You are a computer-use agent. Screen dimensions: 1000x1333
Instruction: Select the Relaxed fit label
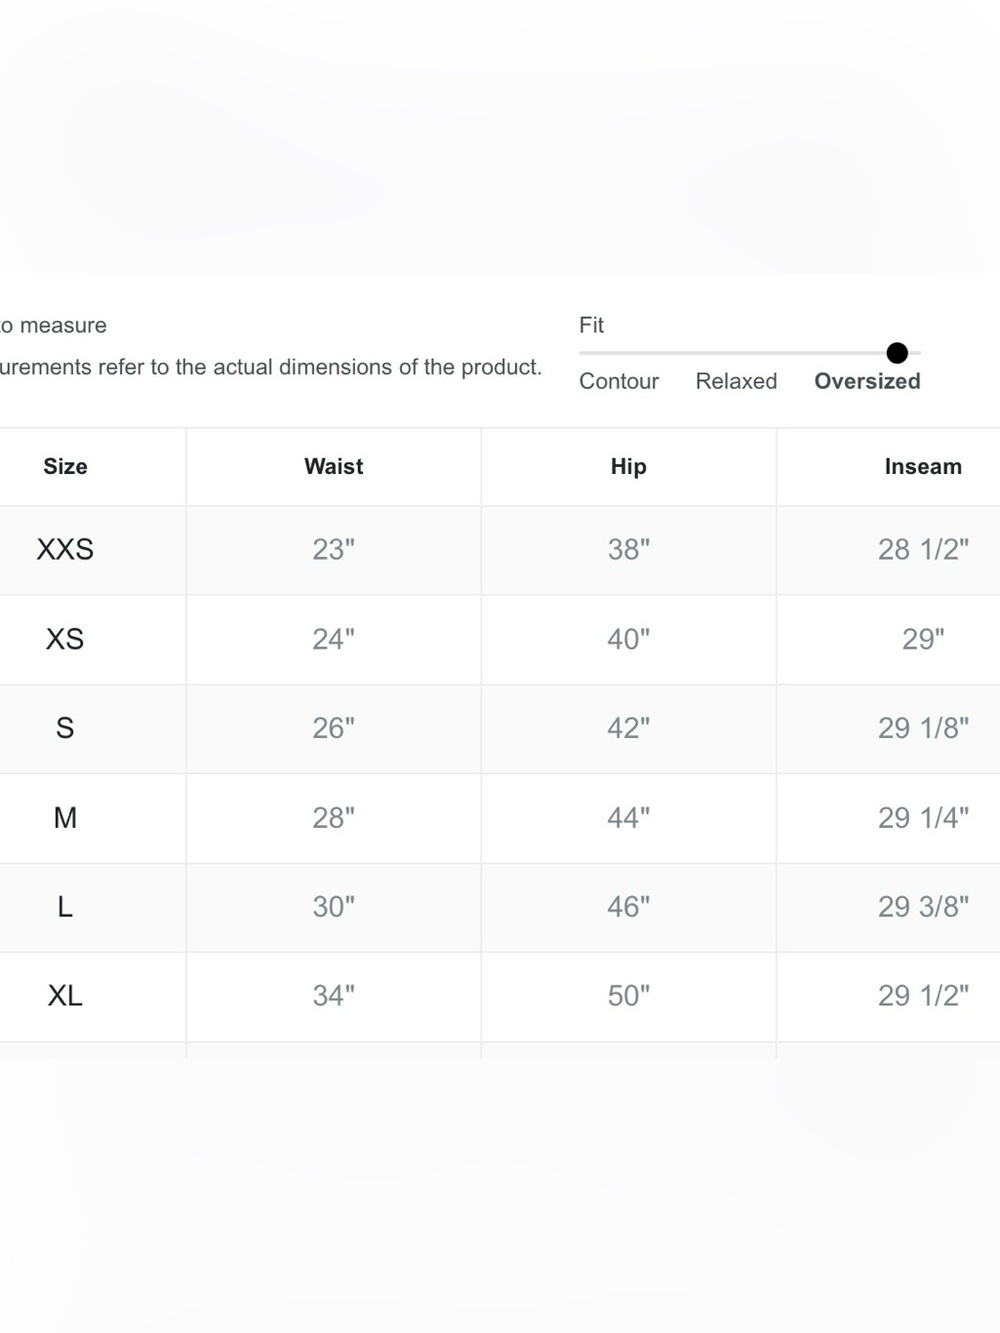click(x=736, y=381)
